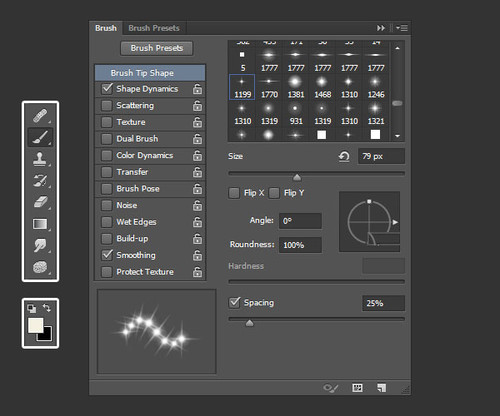
Task: Select the Brush tool in toolbar
Action: tap(40, 137)
